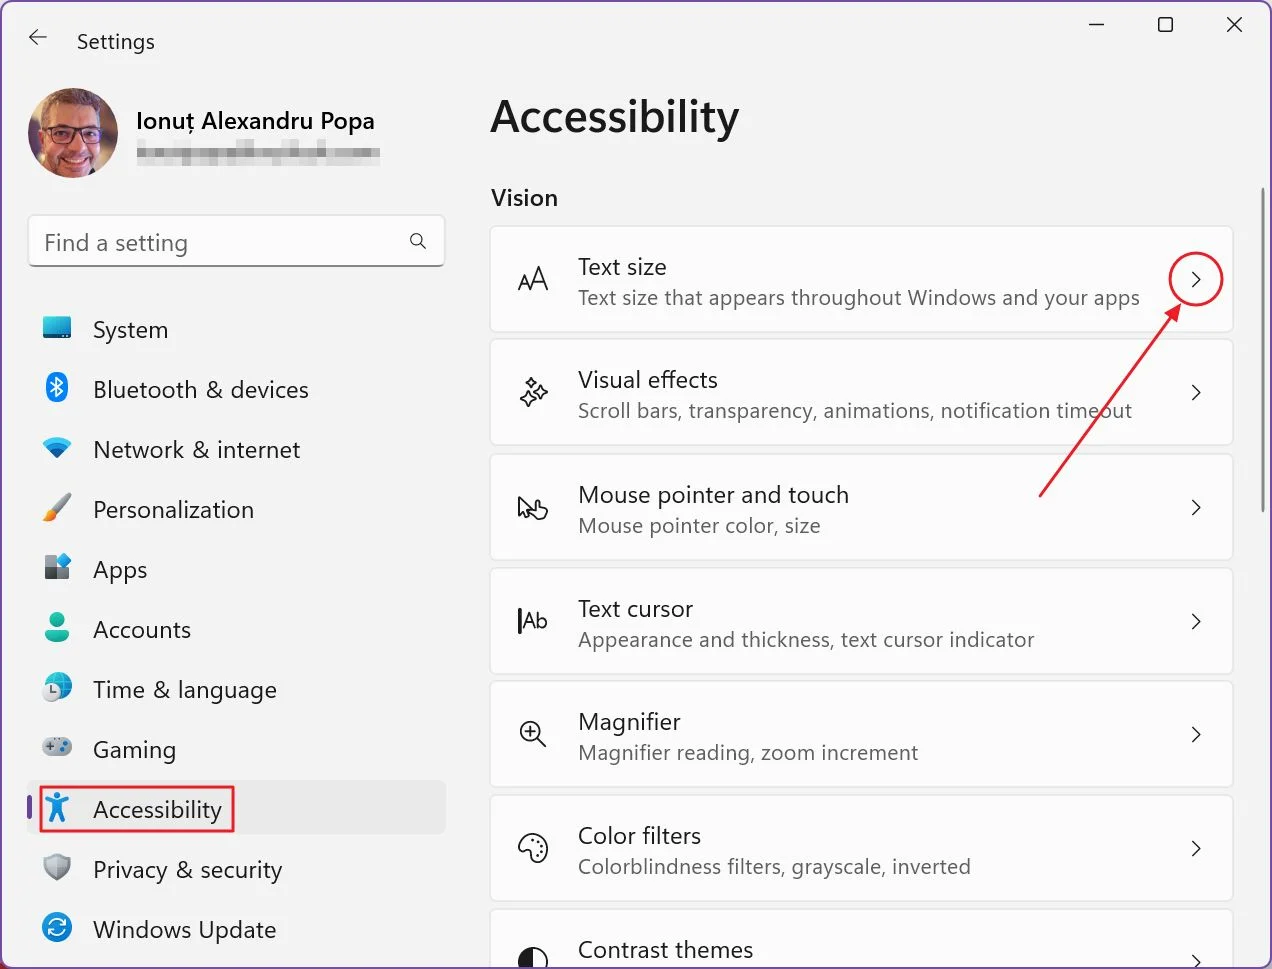1272x969 pixels.
Task: Click the System monitor icon
Action: (57, 328)
